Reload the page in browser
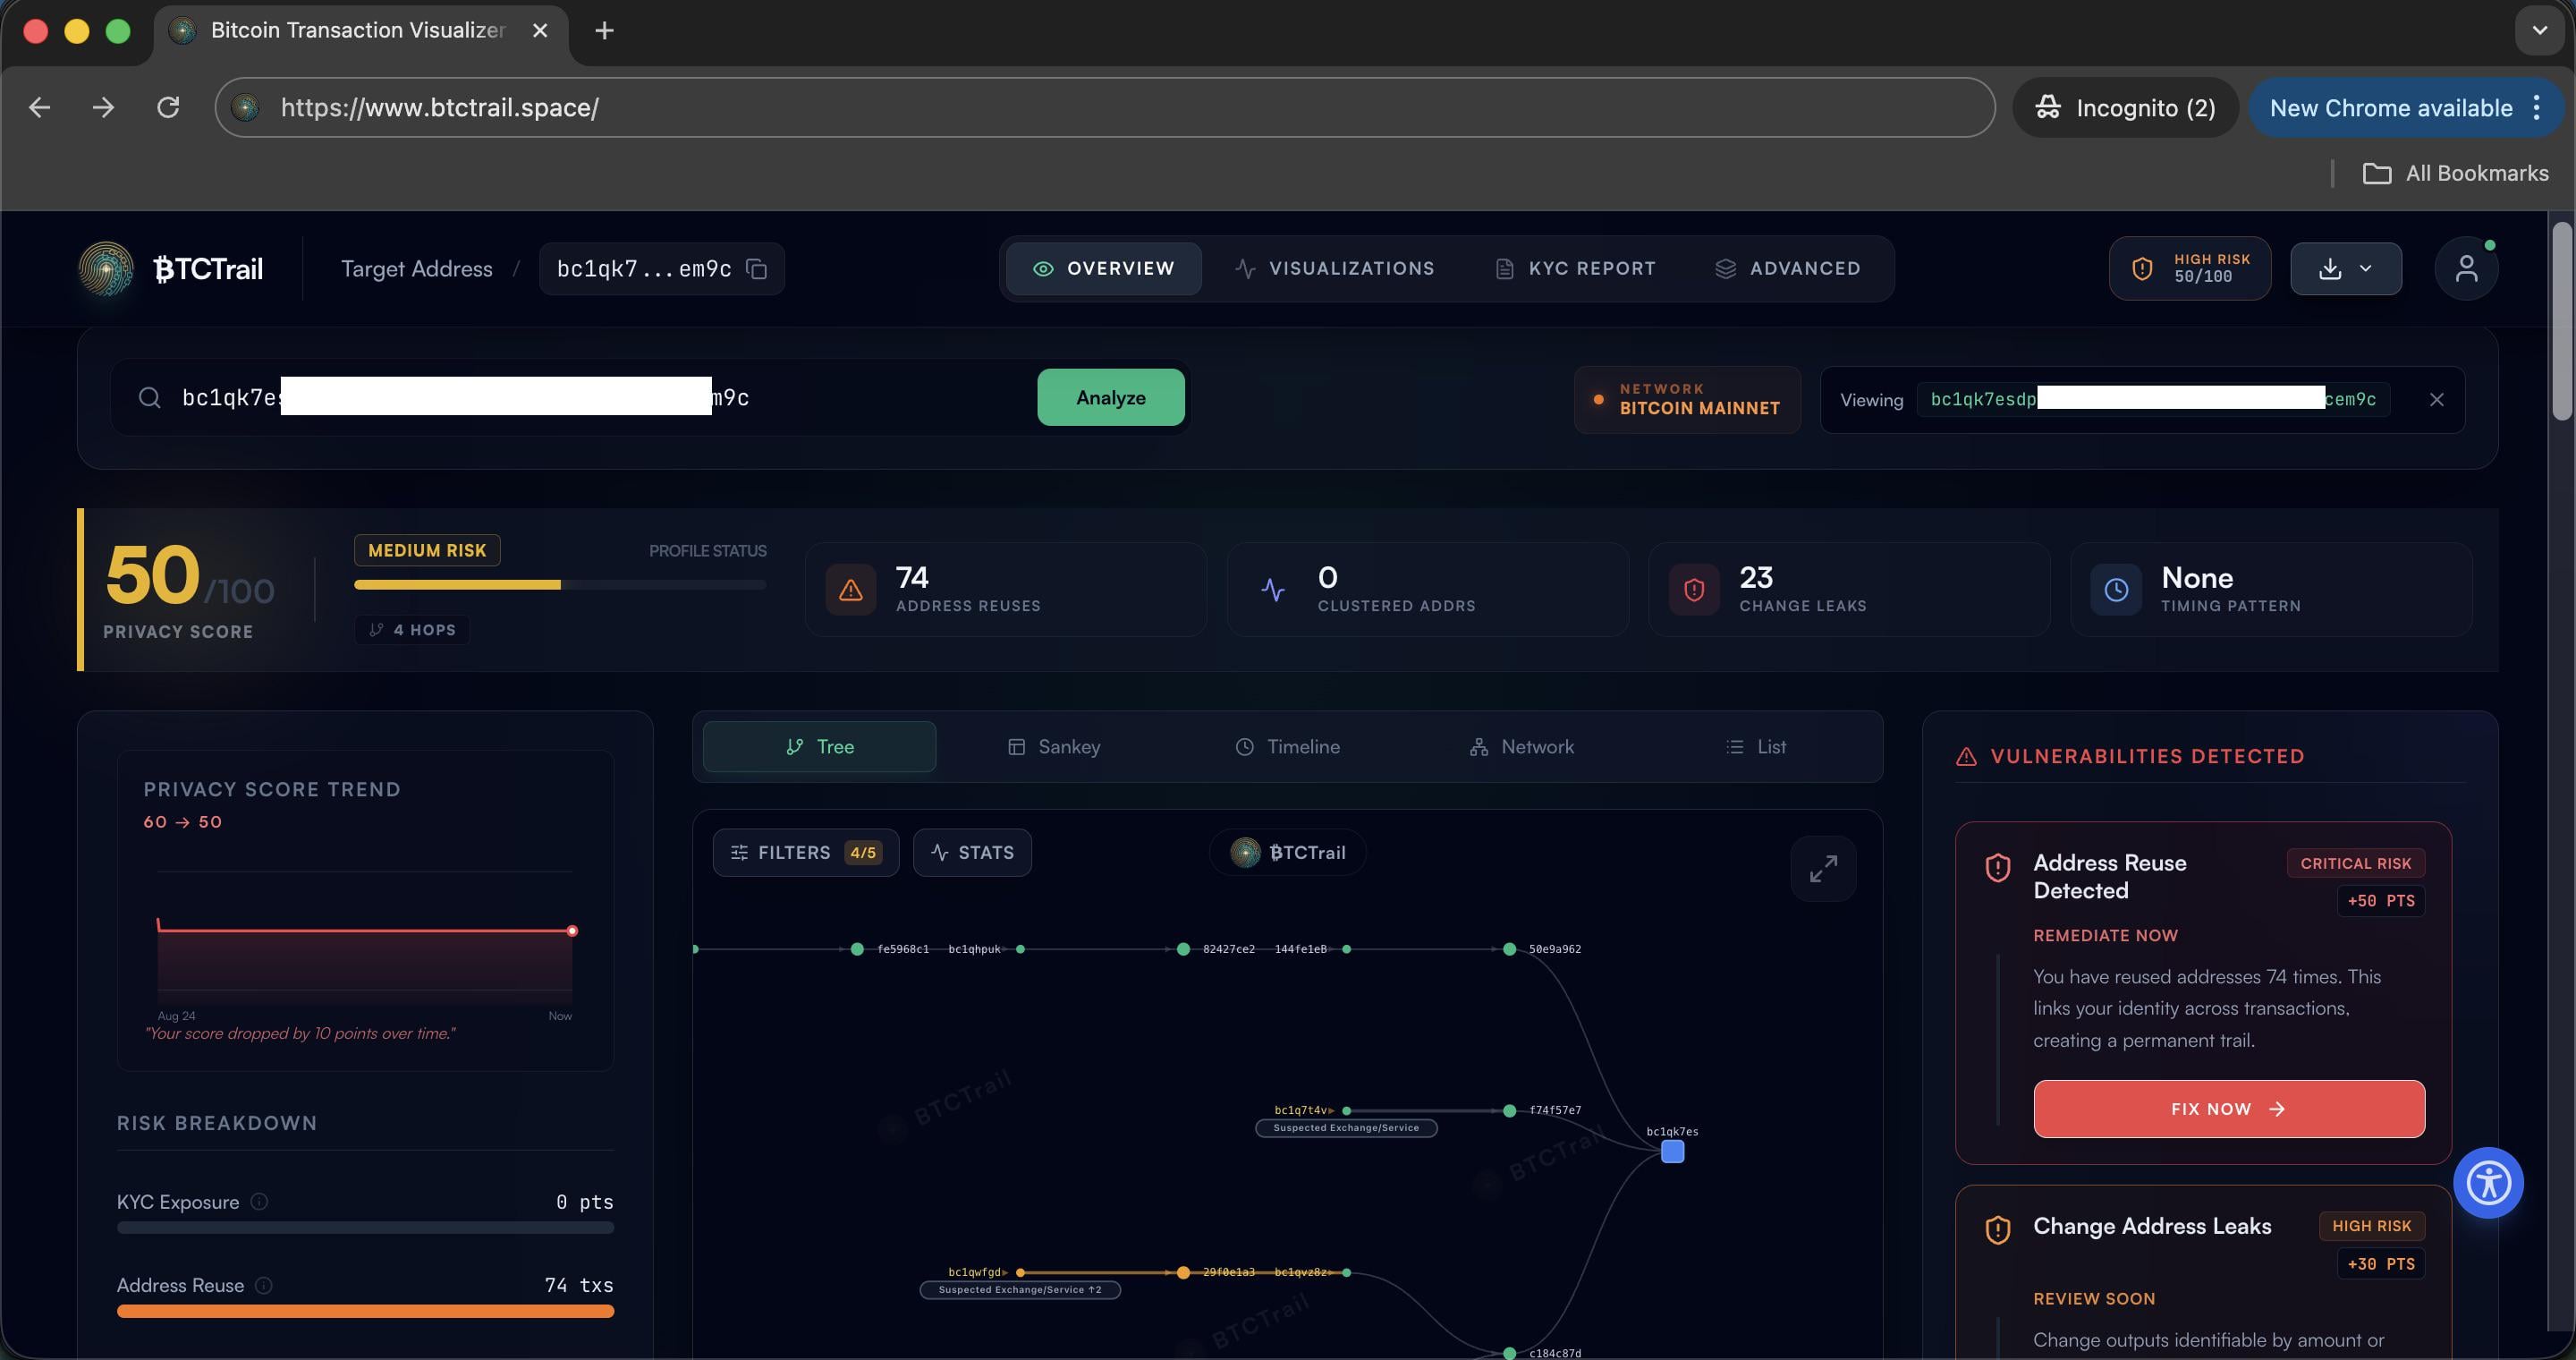2576x1360 pixels. (168, 107)
